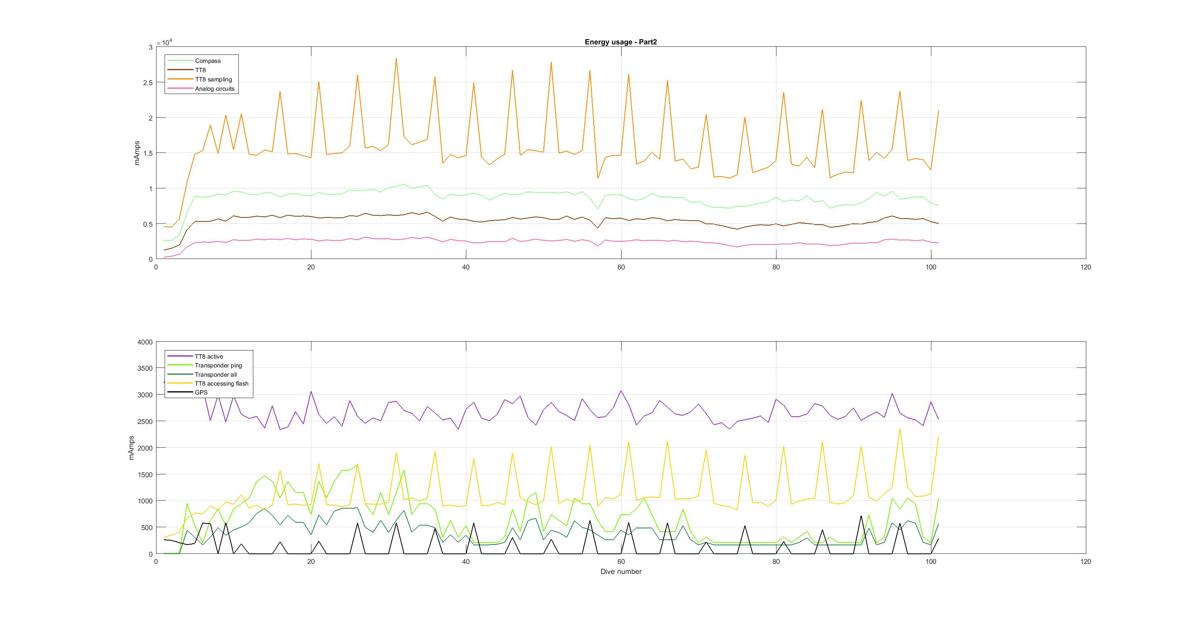
Task: Click the light green Compass legend line sample
Action: (x=180, y=61)
